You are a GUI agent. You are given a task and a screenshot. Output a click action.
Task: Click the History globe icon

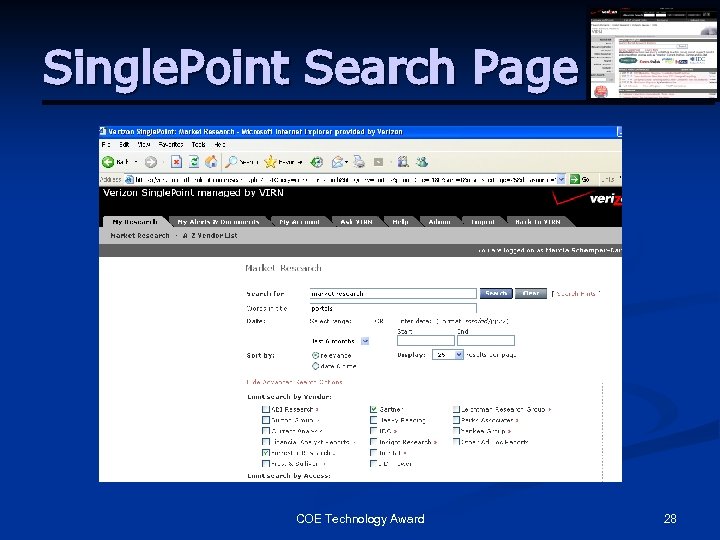[317, 162]
